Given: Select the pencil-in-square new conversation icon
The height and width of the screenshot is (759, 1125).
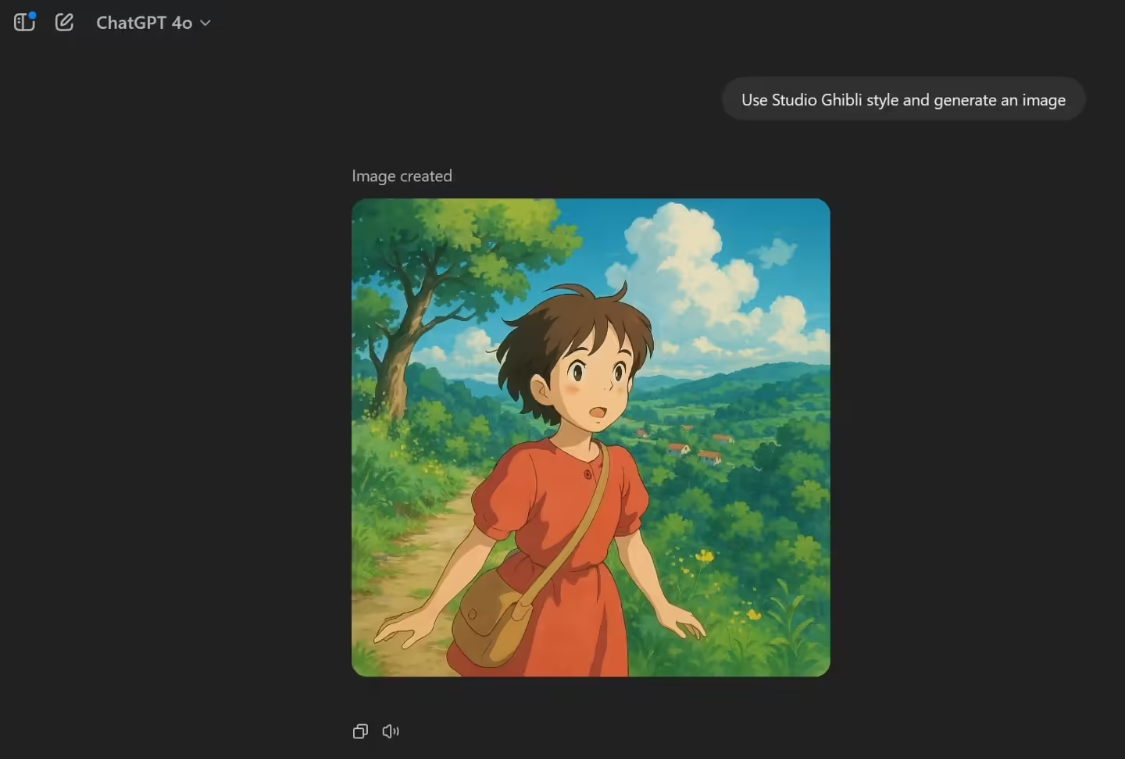Looking at the screenshot, I should pos(63,22).
